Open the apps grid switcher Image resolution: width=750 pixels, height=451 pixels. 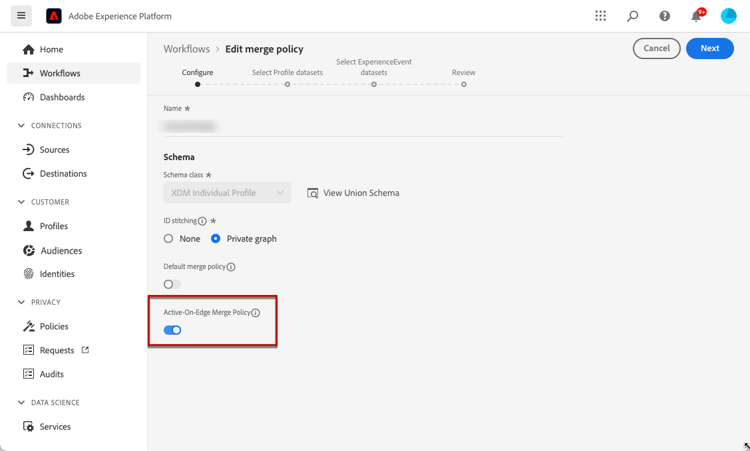pyautogui.click(x=600, y=16)
